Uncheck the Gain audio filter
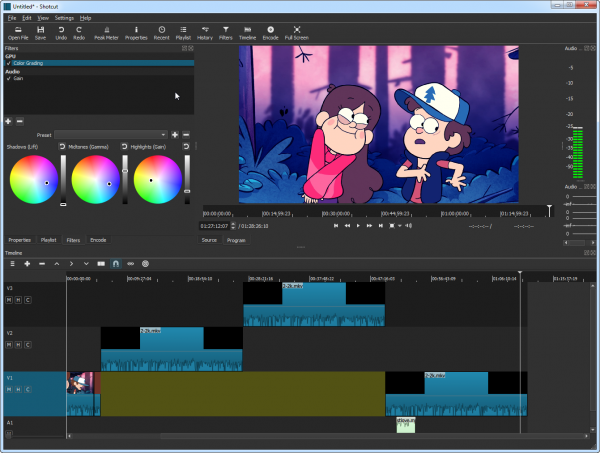Image resolution: width=600 pixels, height=453 pixels. [x=8, y=78]
